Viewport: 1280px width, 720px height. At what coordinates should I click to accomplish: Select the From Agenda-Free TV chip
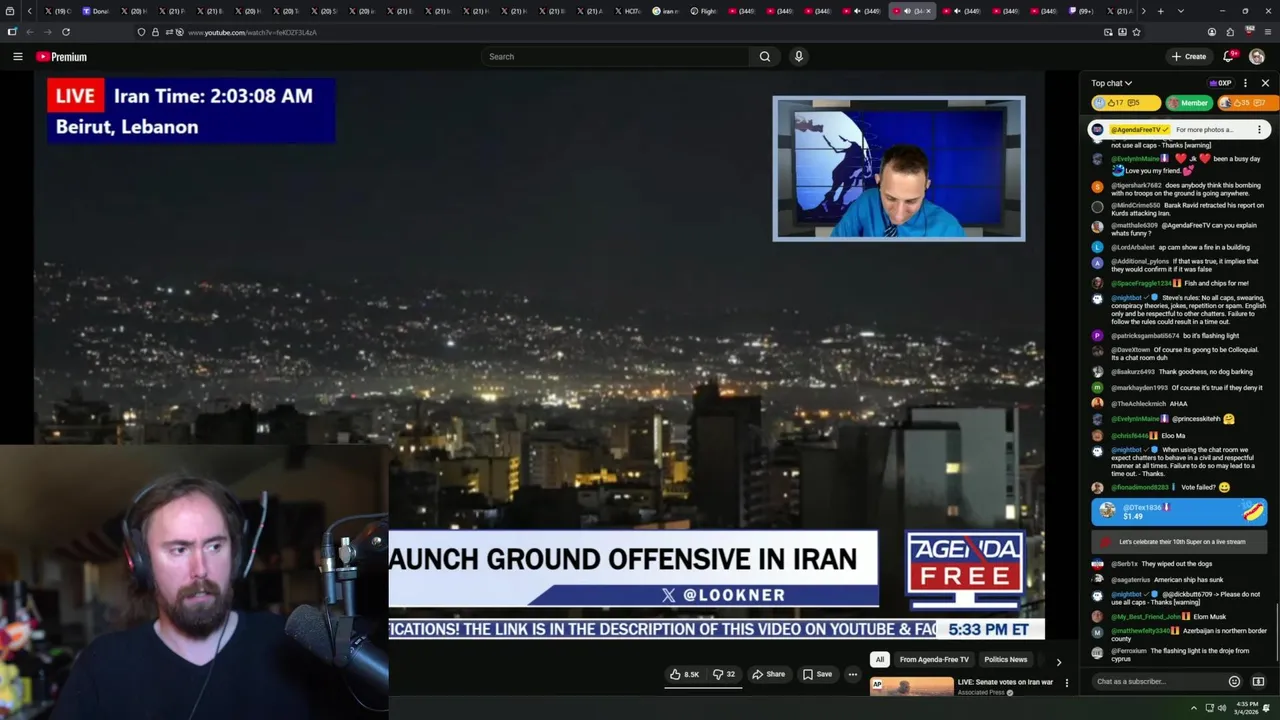[934, 660]
